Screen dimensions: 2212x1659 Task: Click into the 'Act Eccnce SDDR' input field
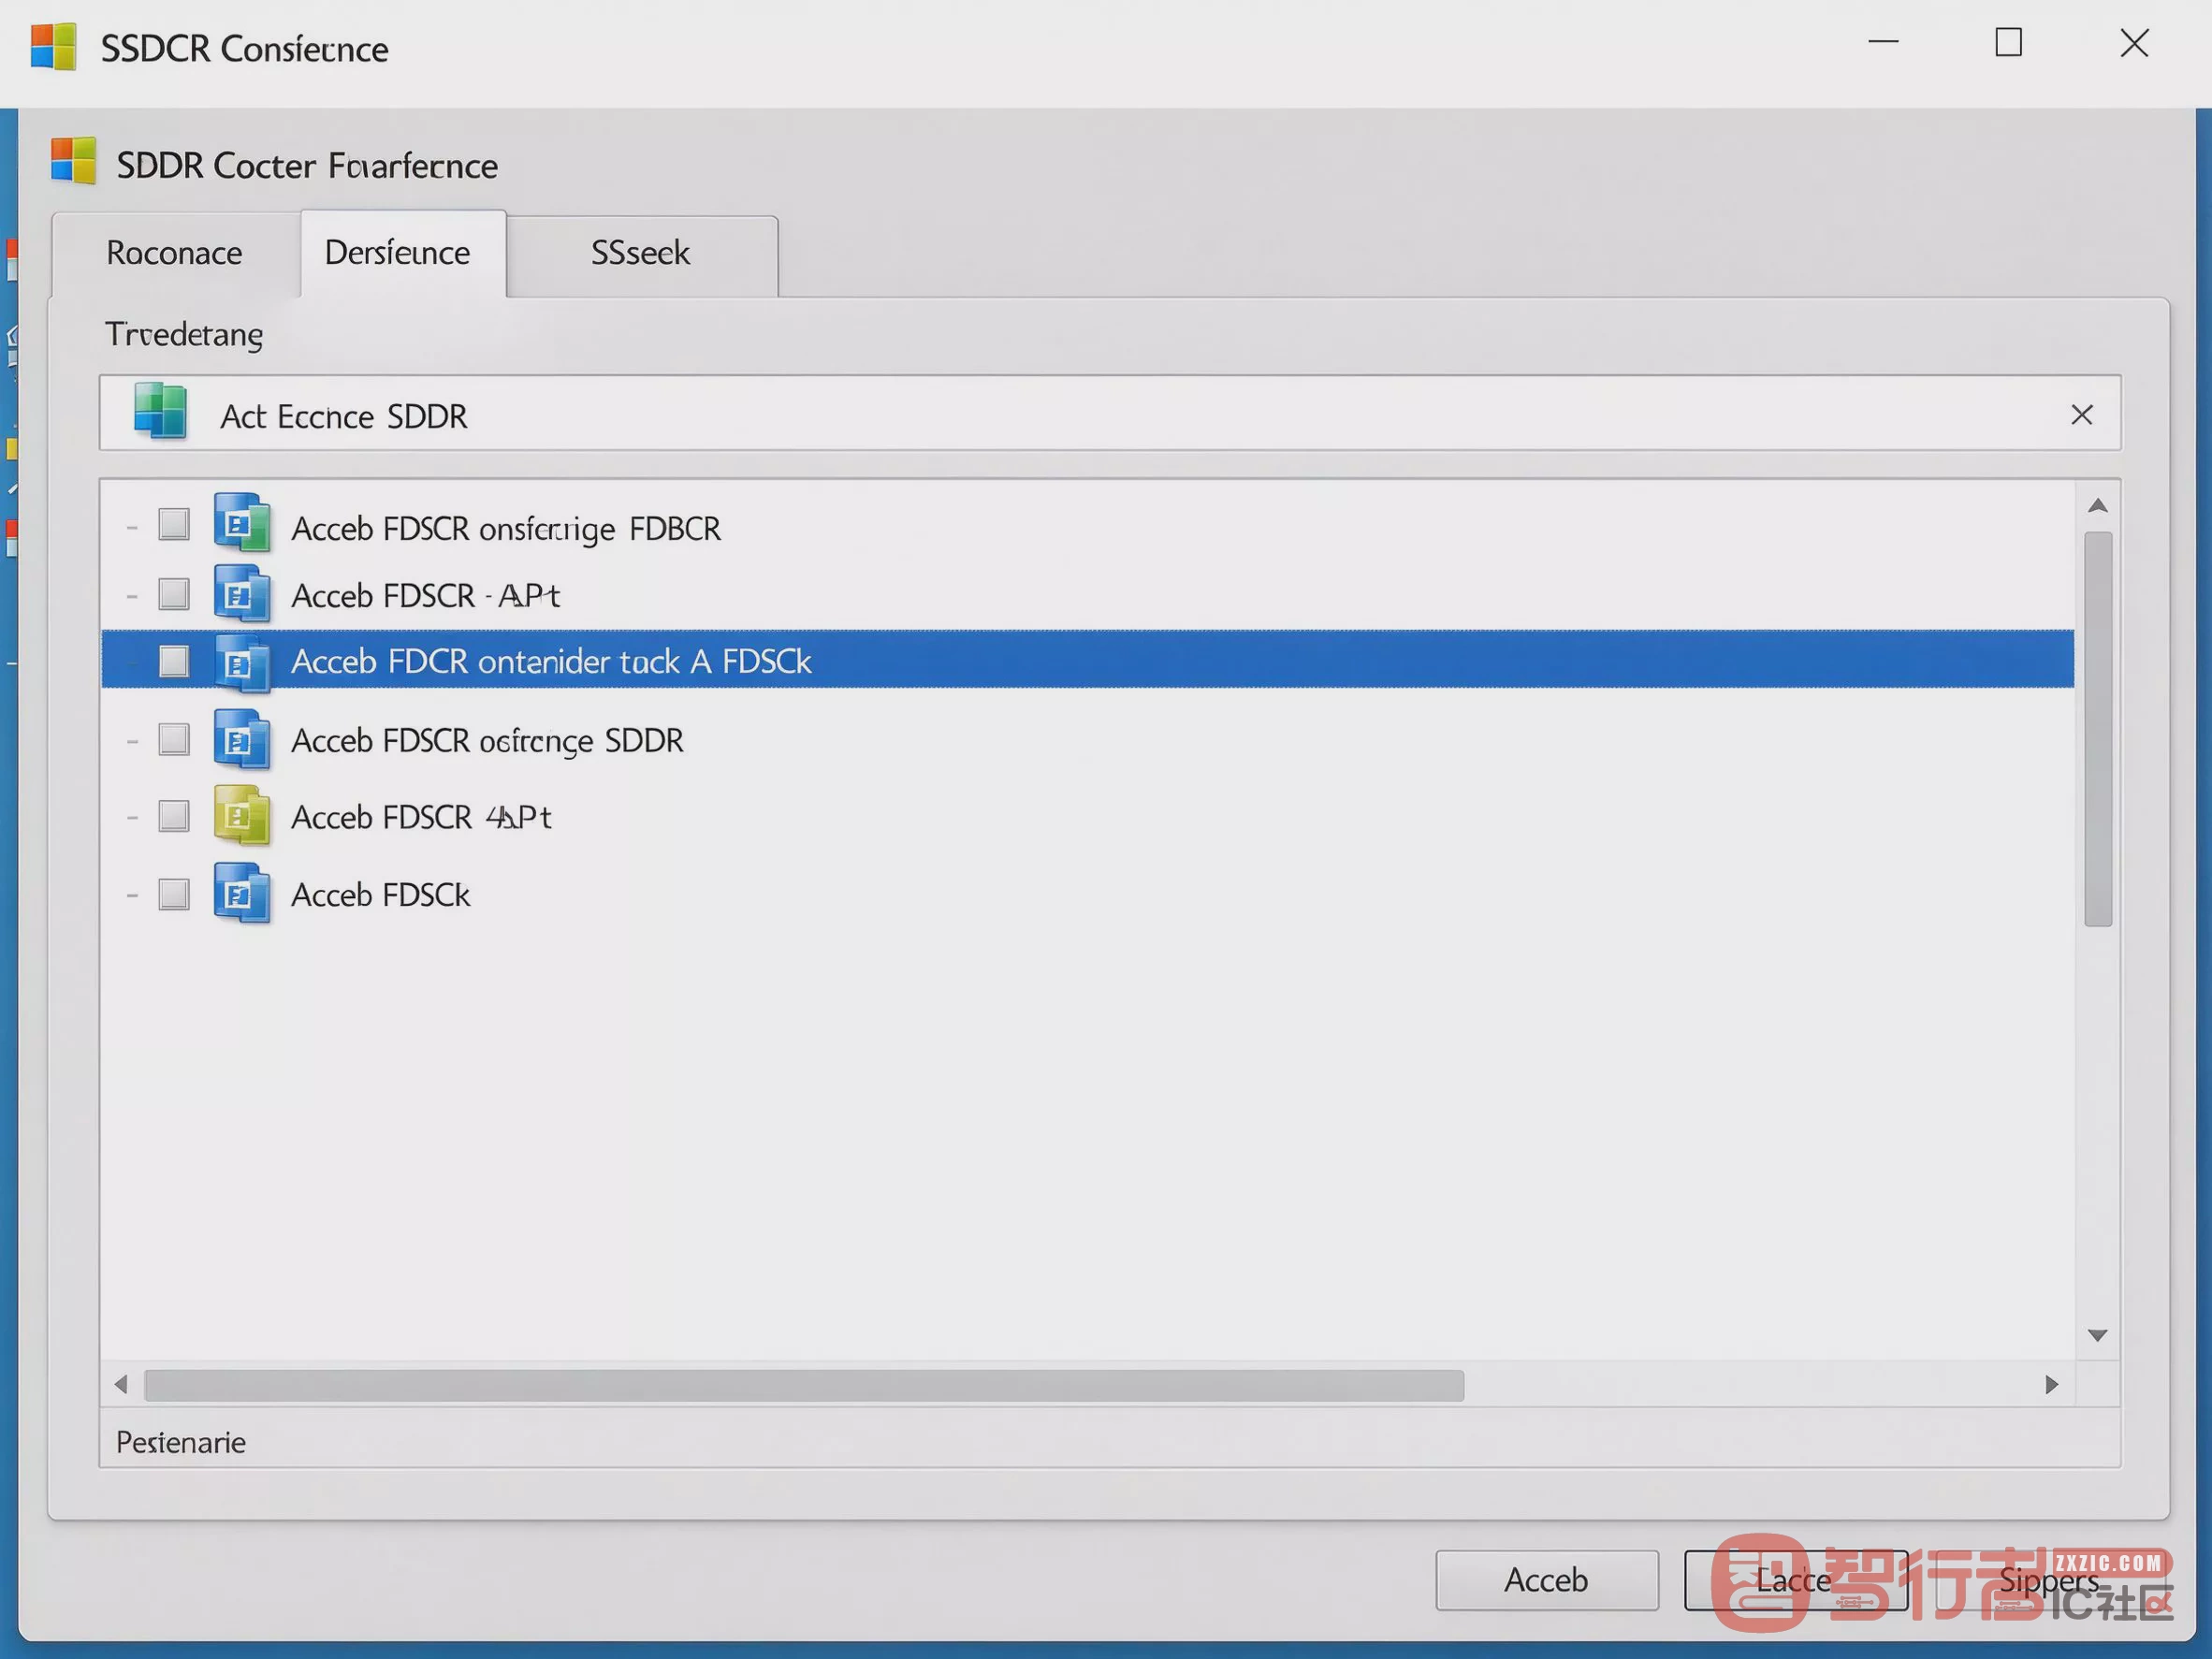point(1110,413)
